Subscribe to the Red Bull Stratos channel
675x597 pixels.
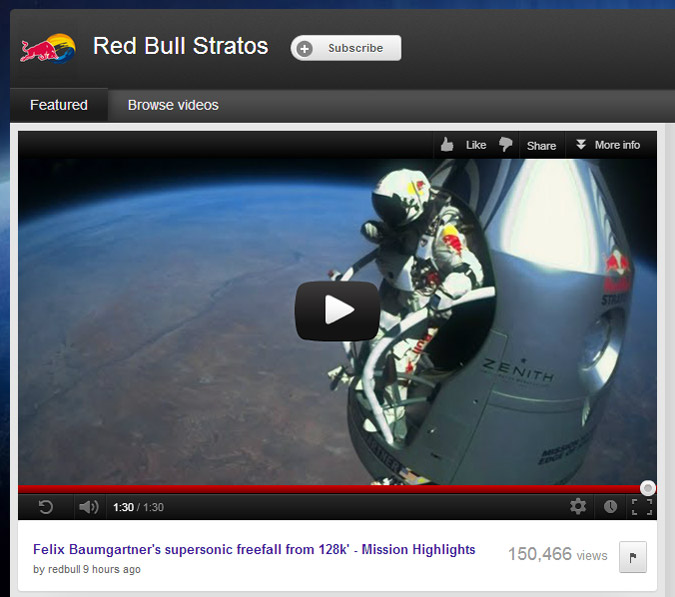[346, 48]
